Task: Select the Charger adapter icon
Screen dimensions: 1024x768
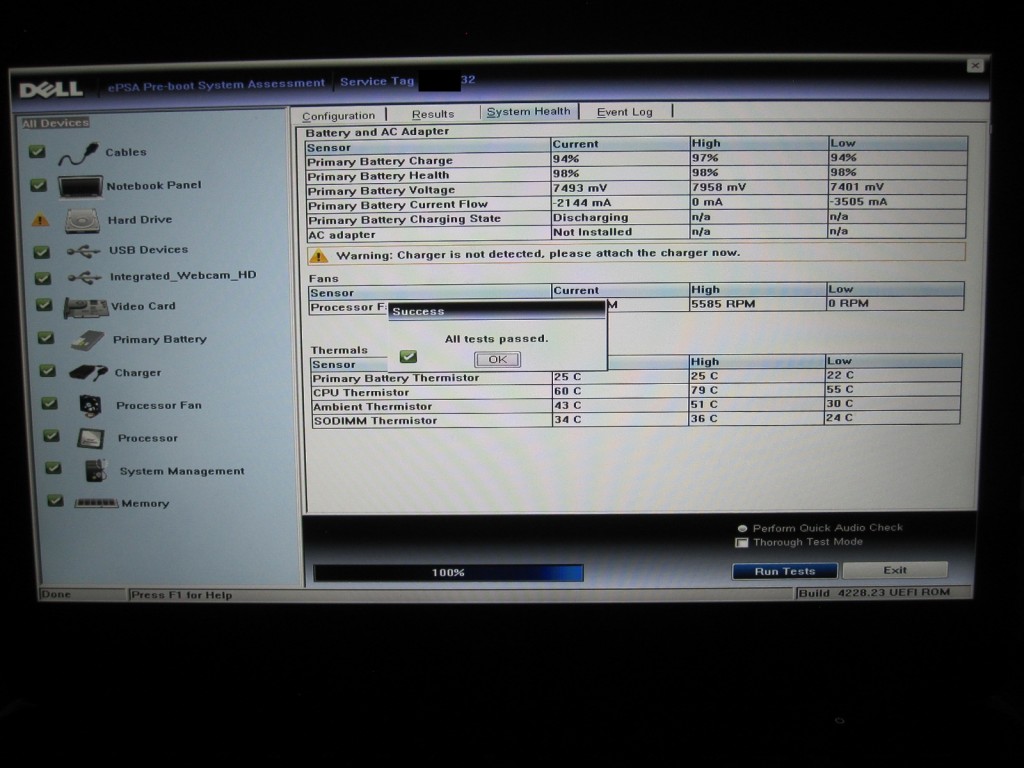Action: click(88, 373)
